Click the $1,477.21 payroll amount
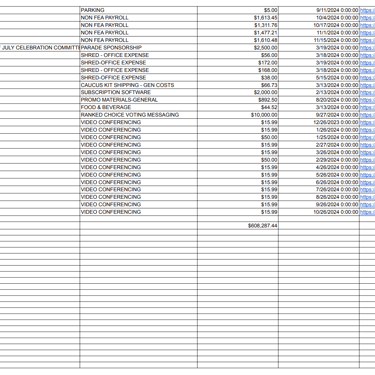The image size is (375, 375). (x=238, y=33)
